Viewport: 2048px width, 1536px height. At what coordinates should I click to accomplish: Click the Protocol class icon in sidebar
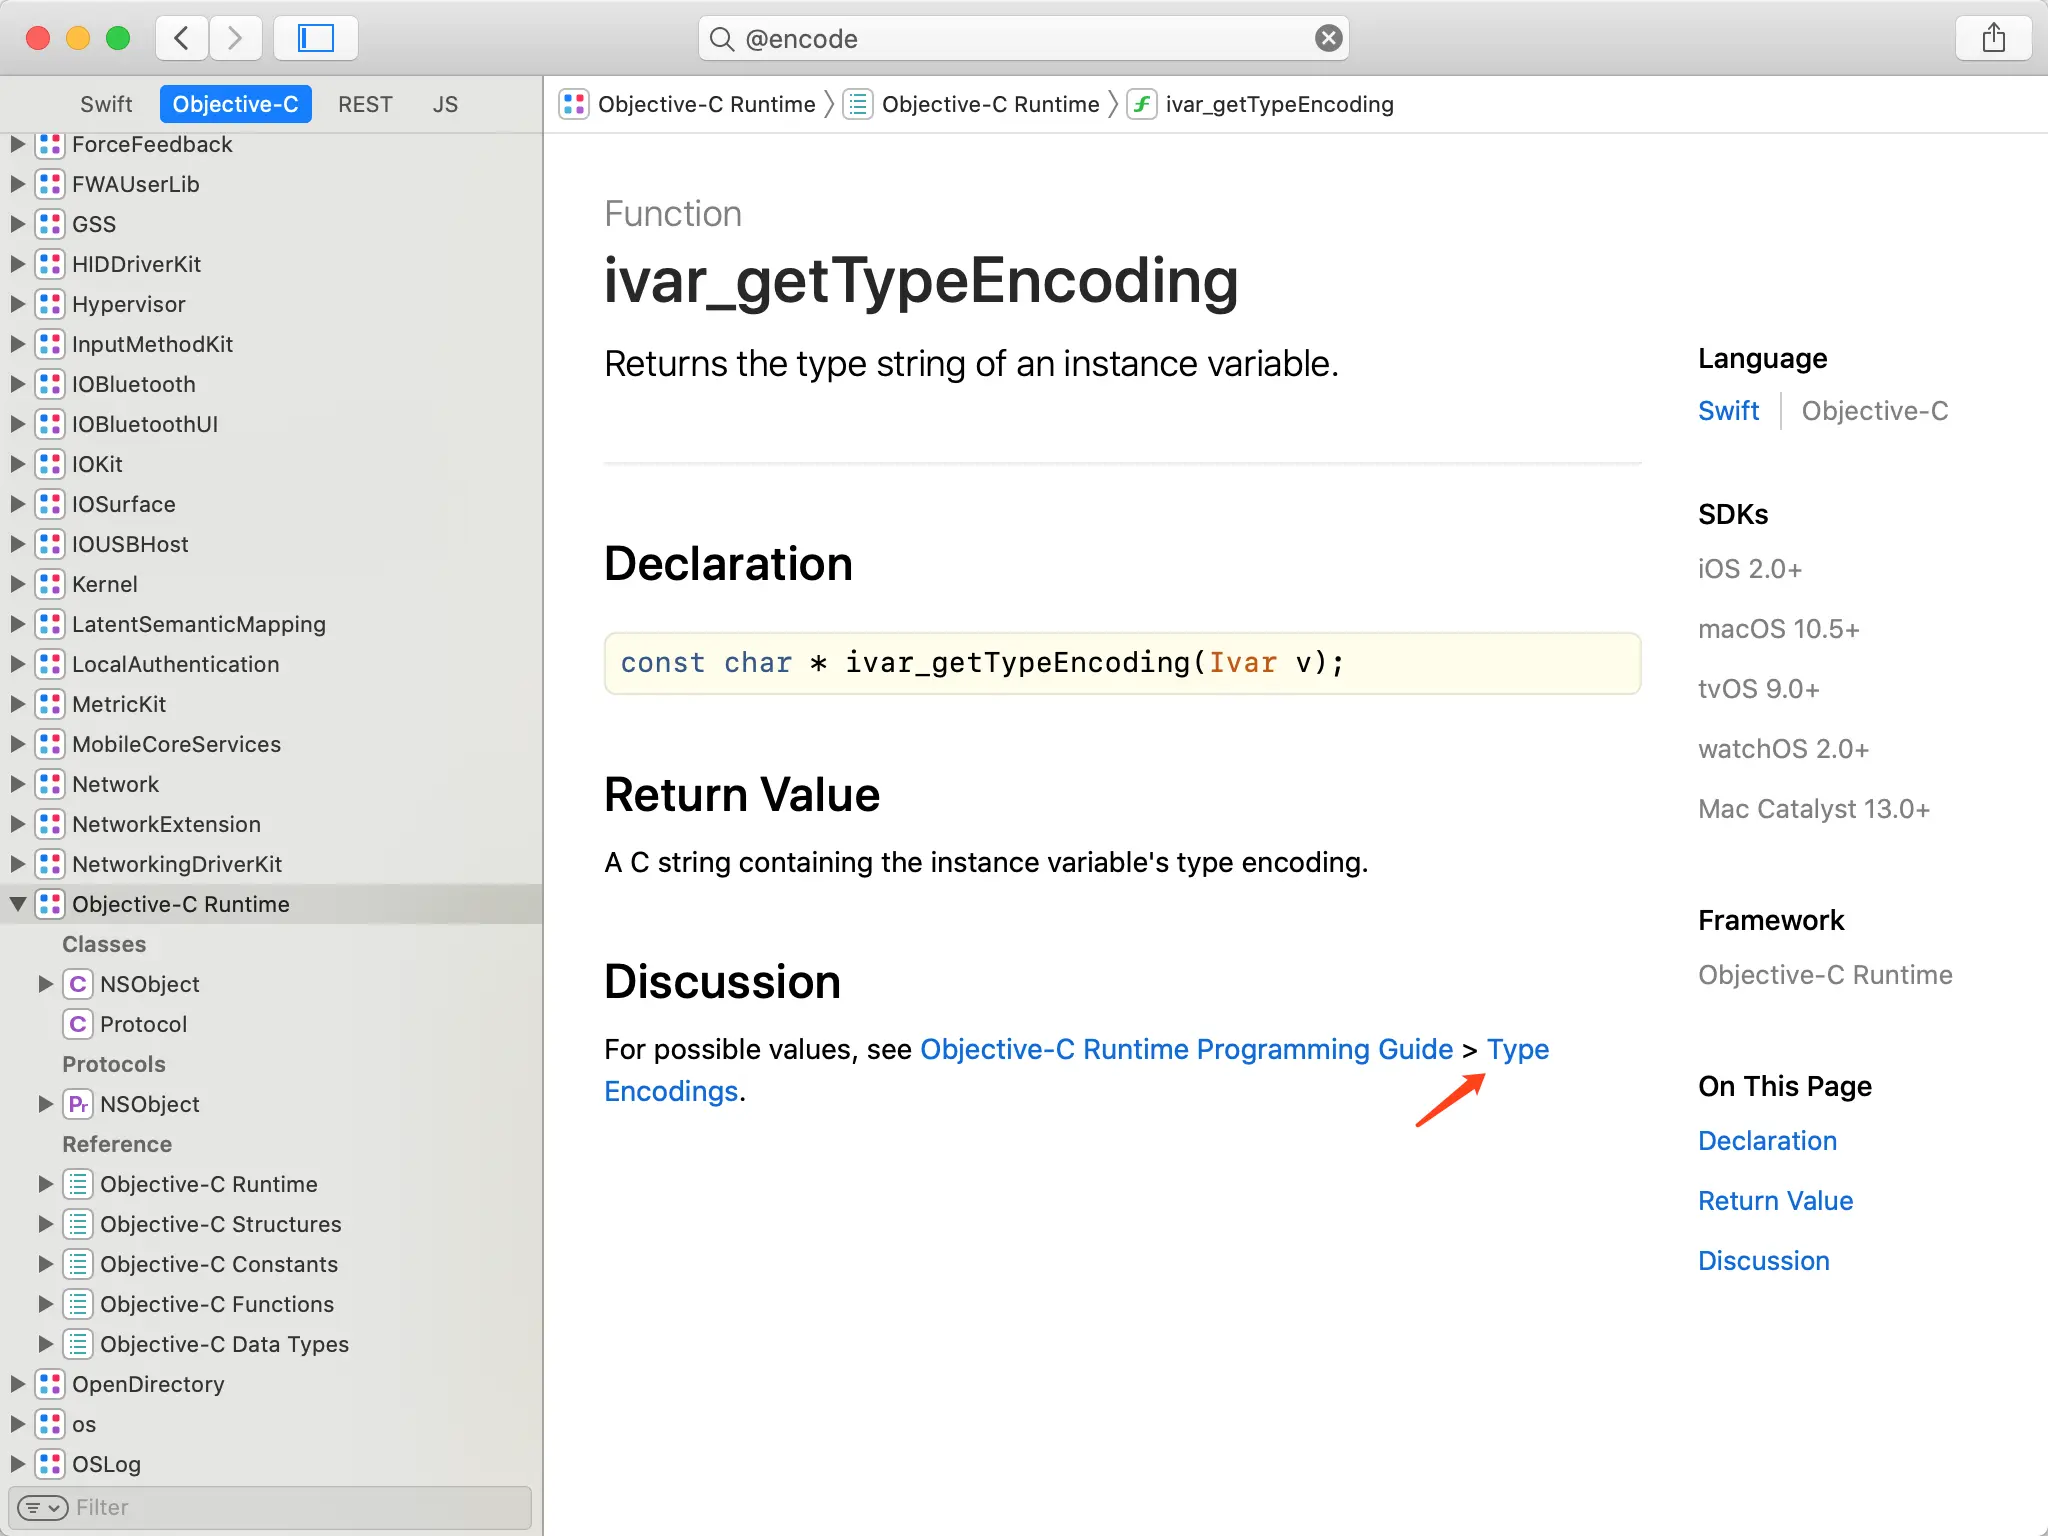pos(78,1024)
